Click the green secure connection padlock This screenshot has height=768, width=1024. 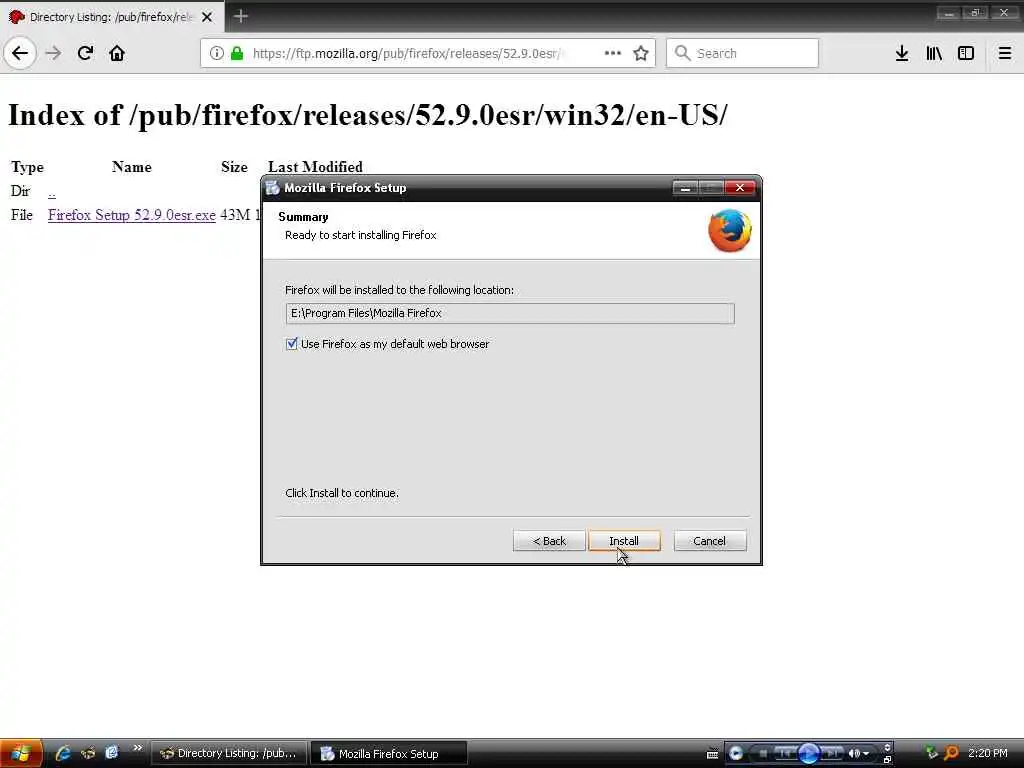point(237,53)
